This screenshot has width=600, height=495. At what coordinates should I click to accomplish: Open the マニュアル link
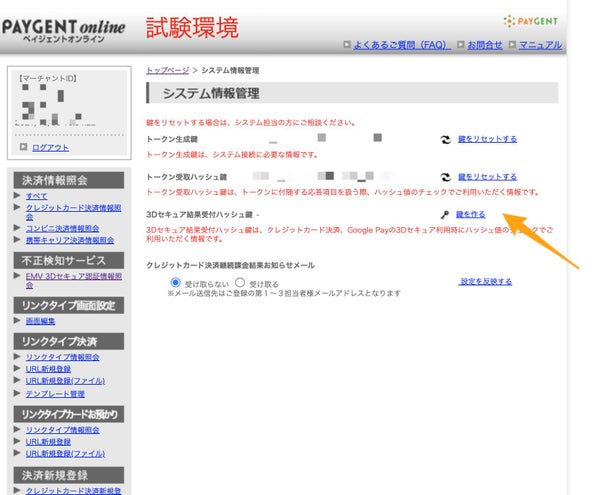540,45
